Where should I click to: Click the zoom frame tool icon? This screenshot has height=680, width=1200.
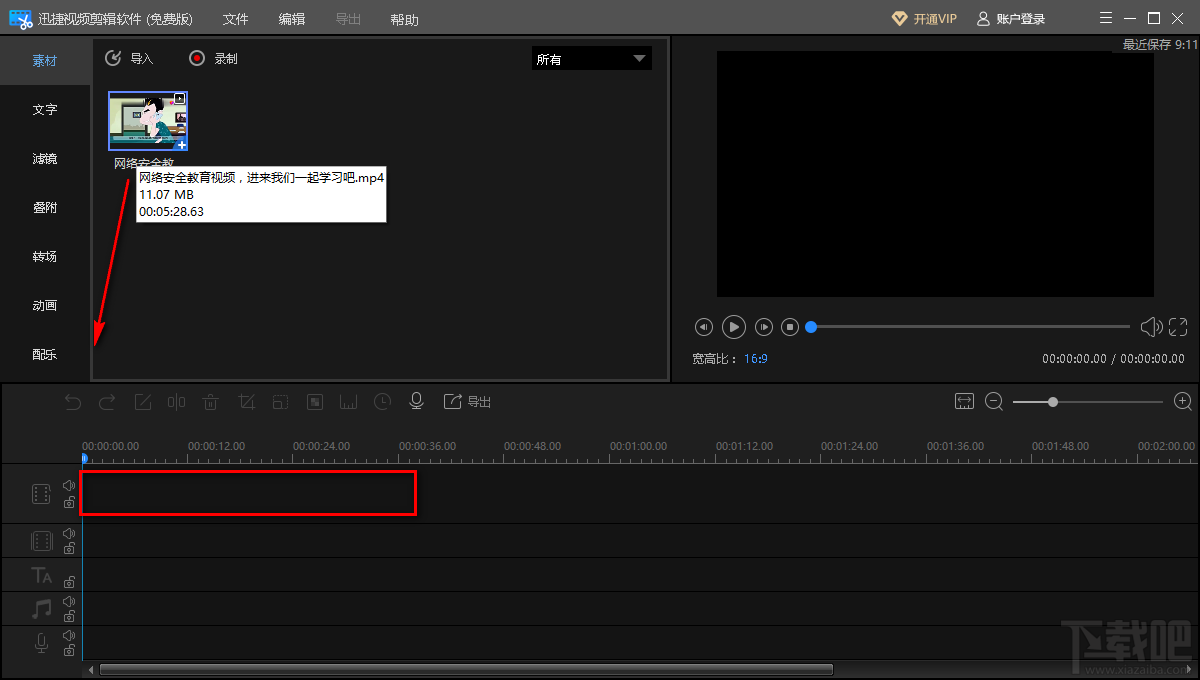tap(280, 402)
